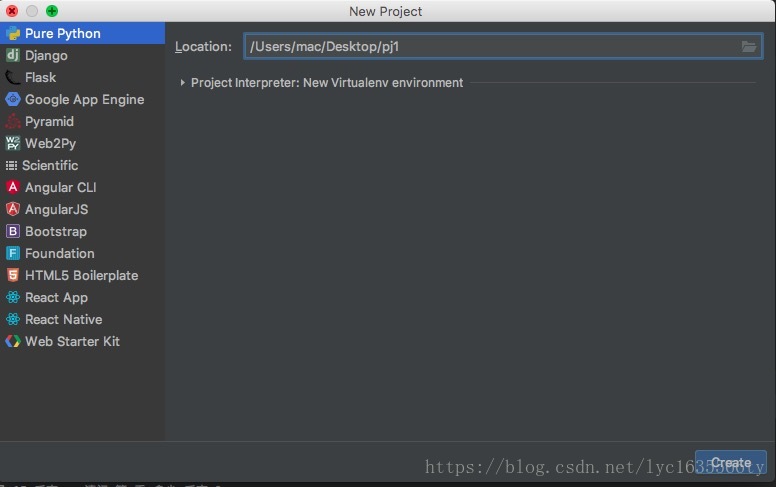The image size is (776, 487).
Task: Click Project Interpreter: New Virtualenv environment text
Action: point(327,83)
